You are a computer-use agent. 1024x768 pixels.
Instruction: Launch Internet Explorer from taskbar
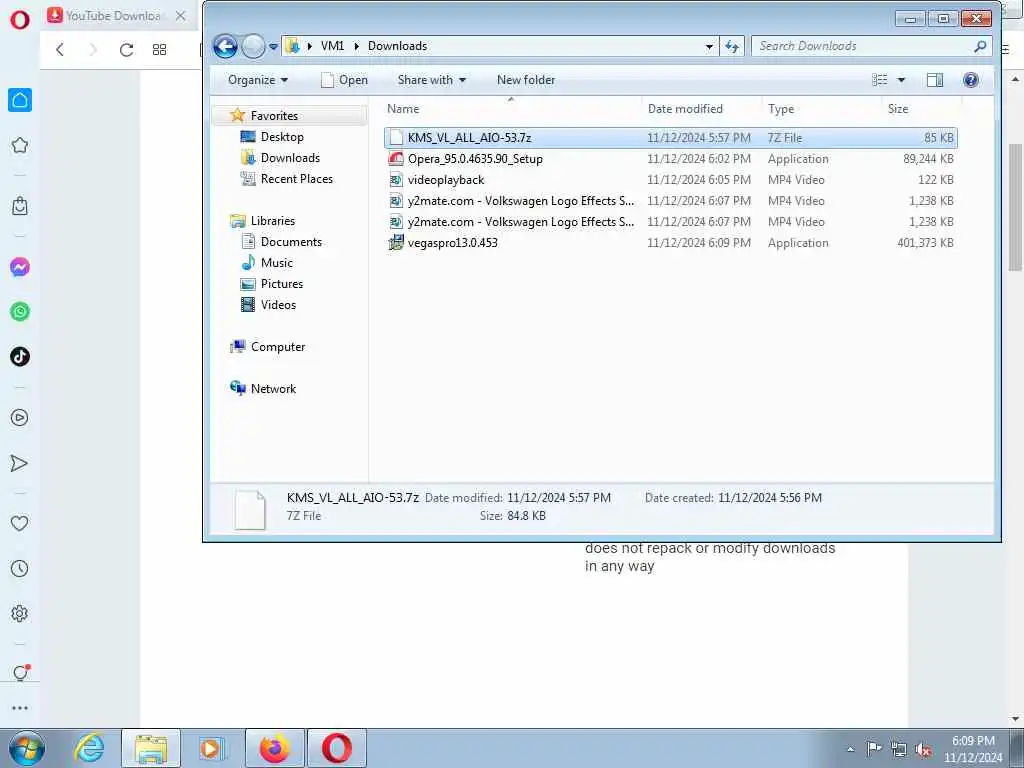(89, 748)
